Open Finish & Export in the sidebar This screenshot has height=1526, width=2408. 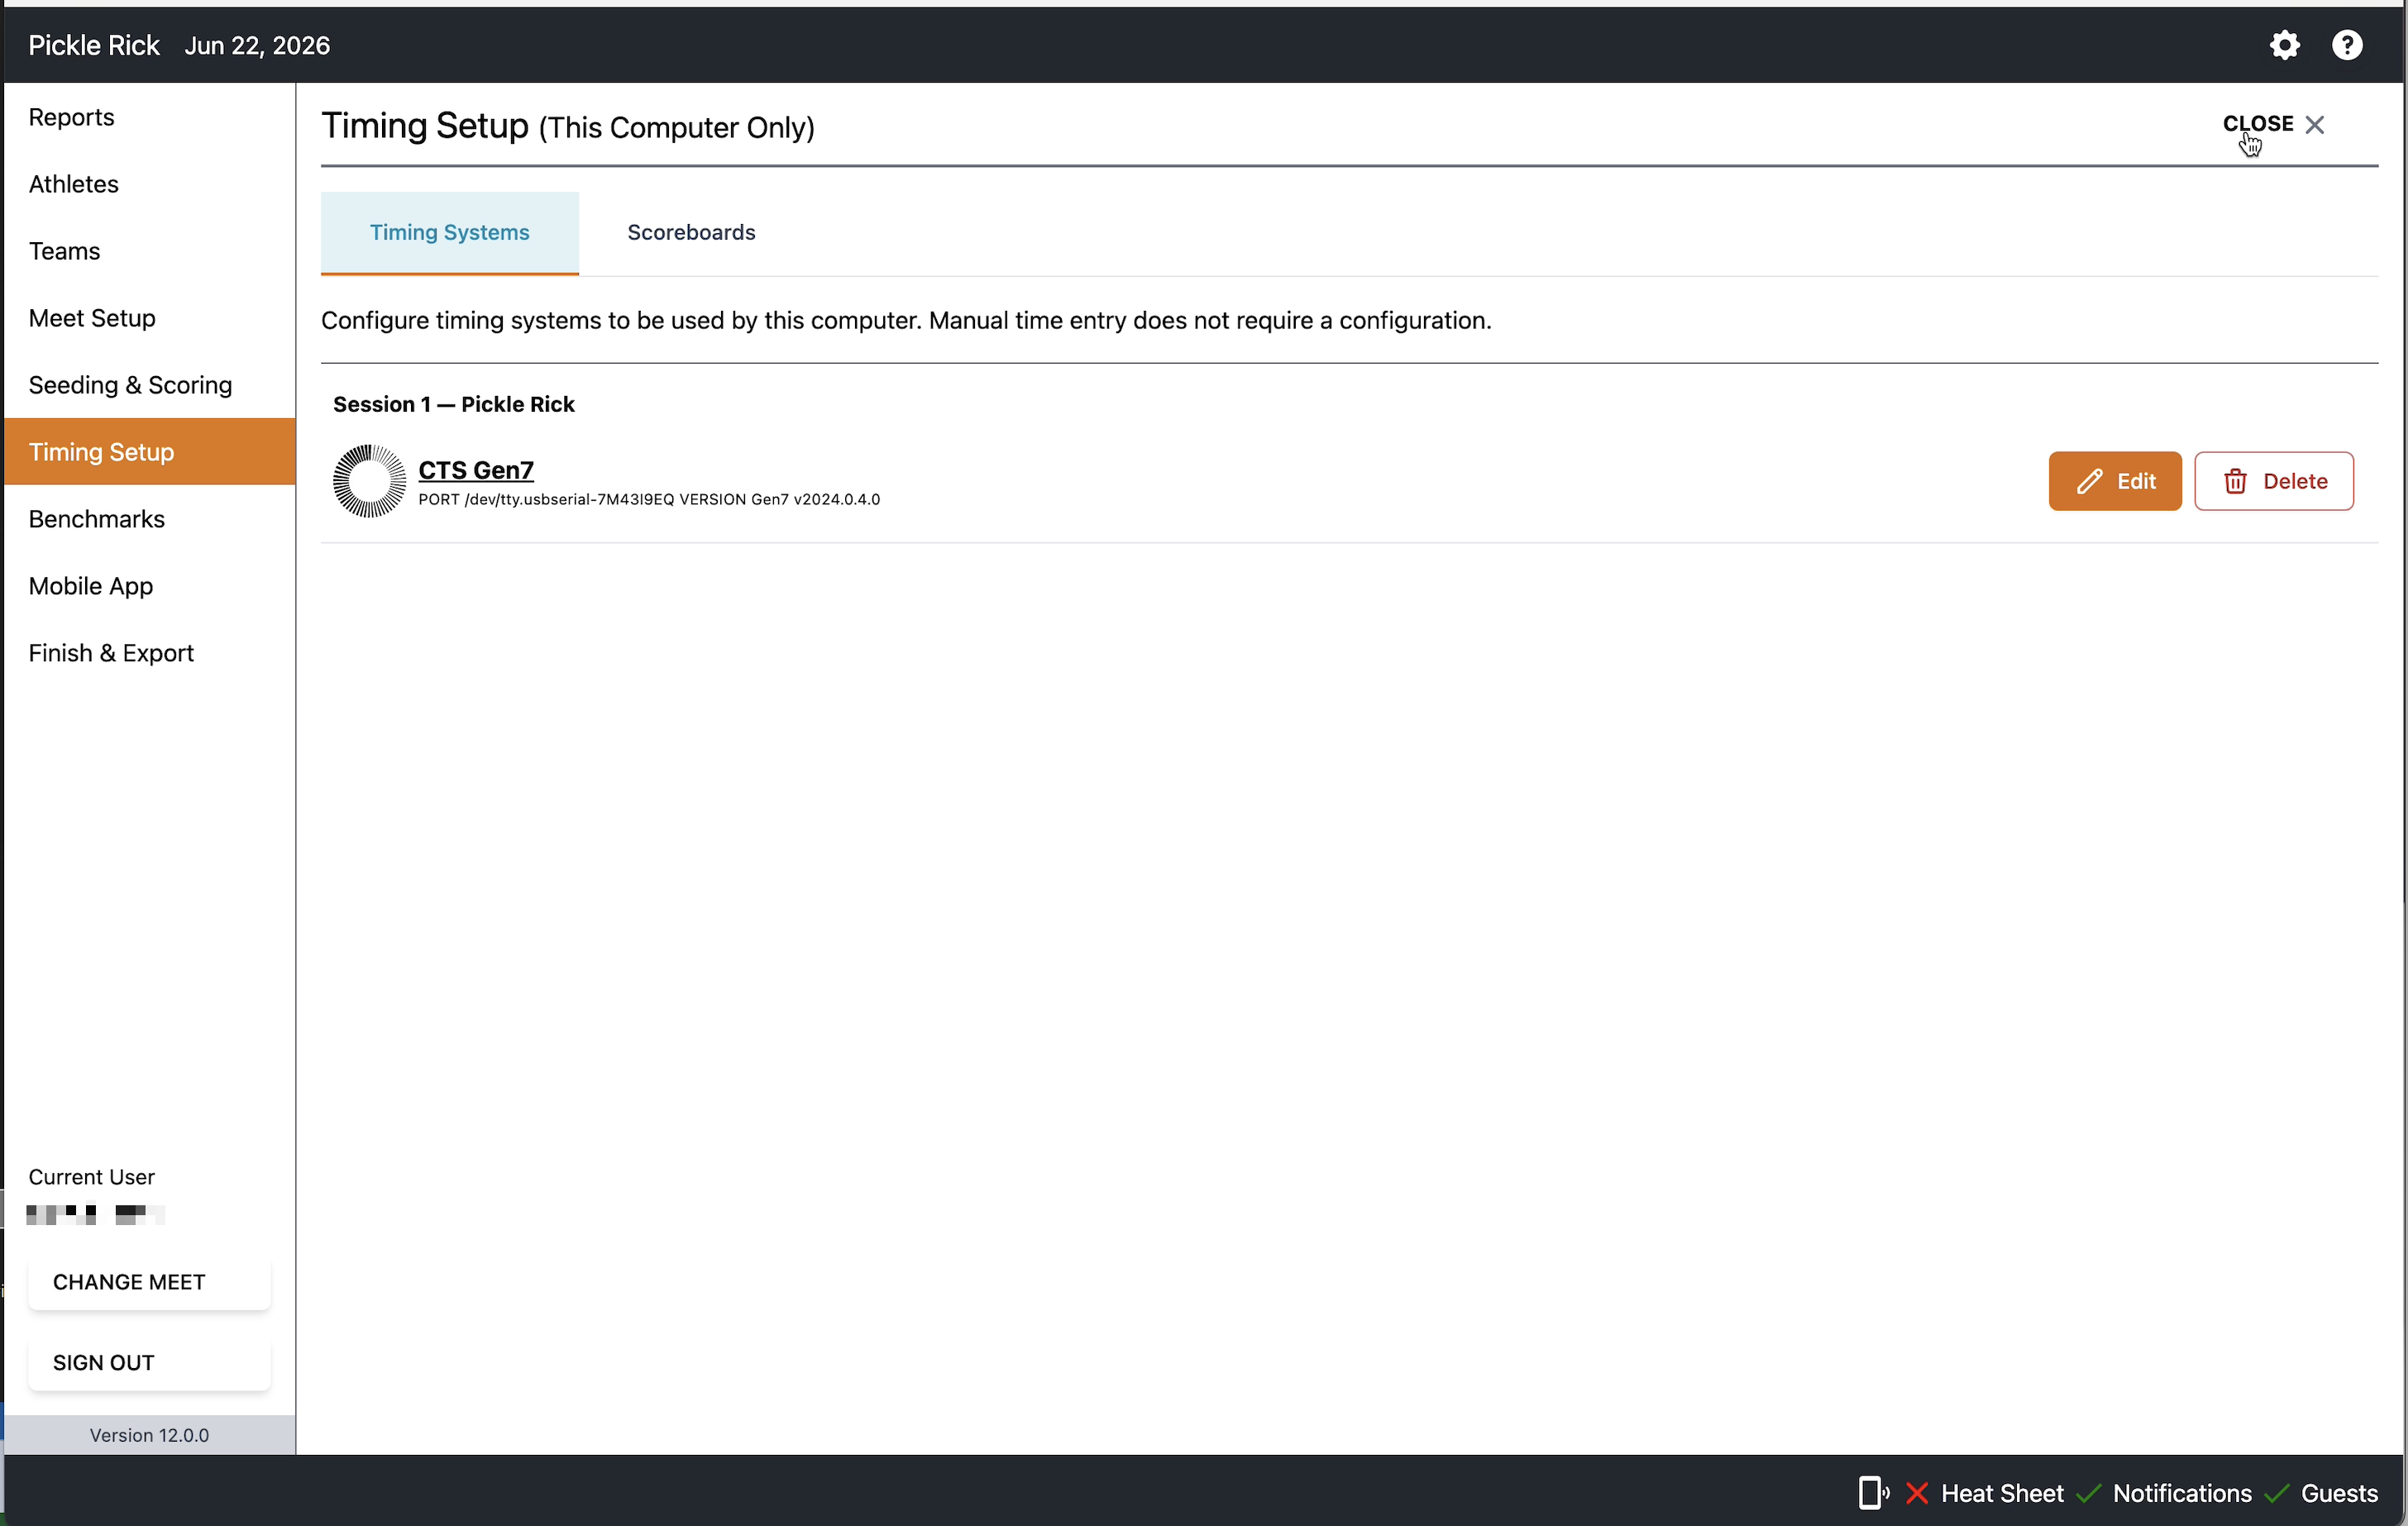150,653
